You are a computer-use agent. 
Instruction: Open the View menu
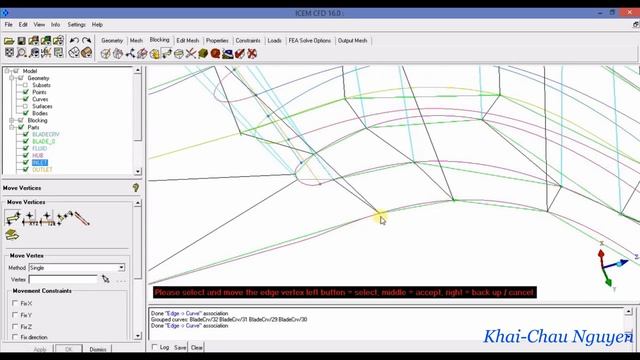click(39, 24)
